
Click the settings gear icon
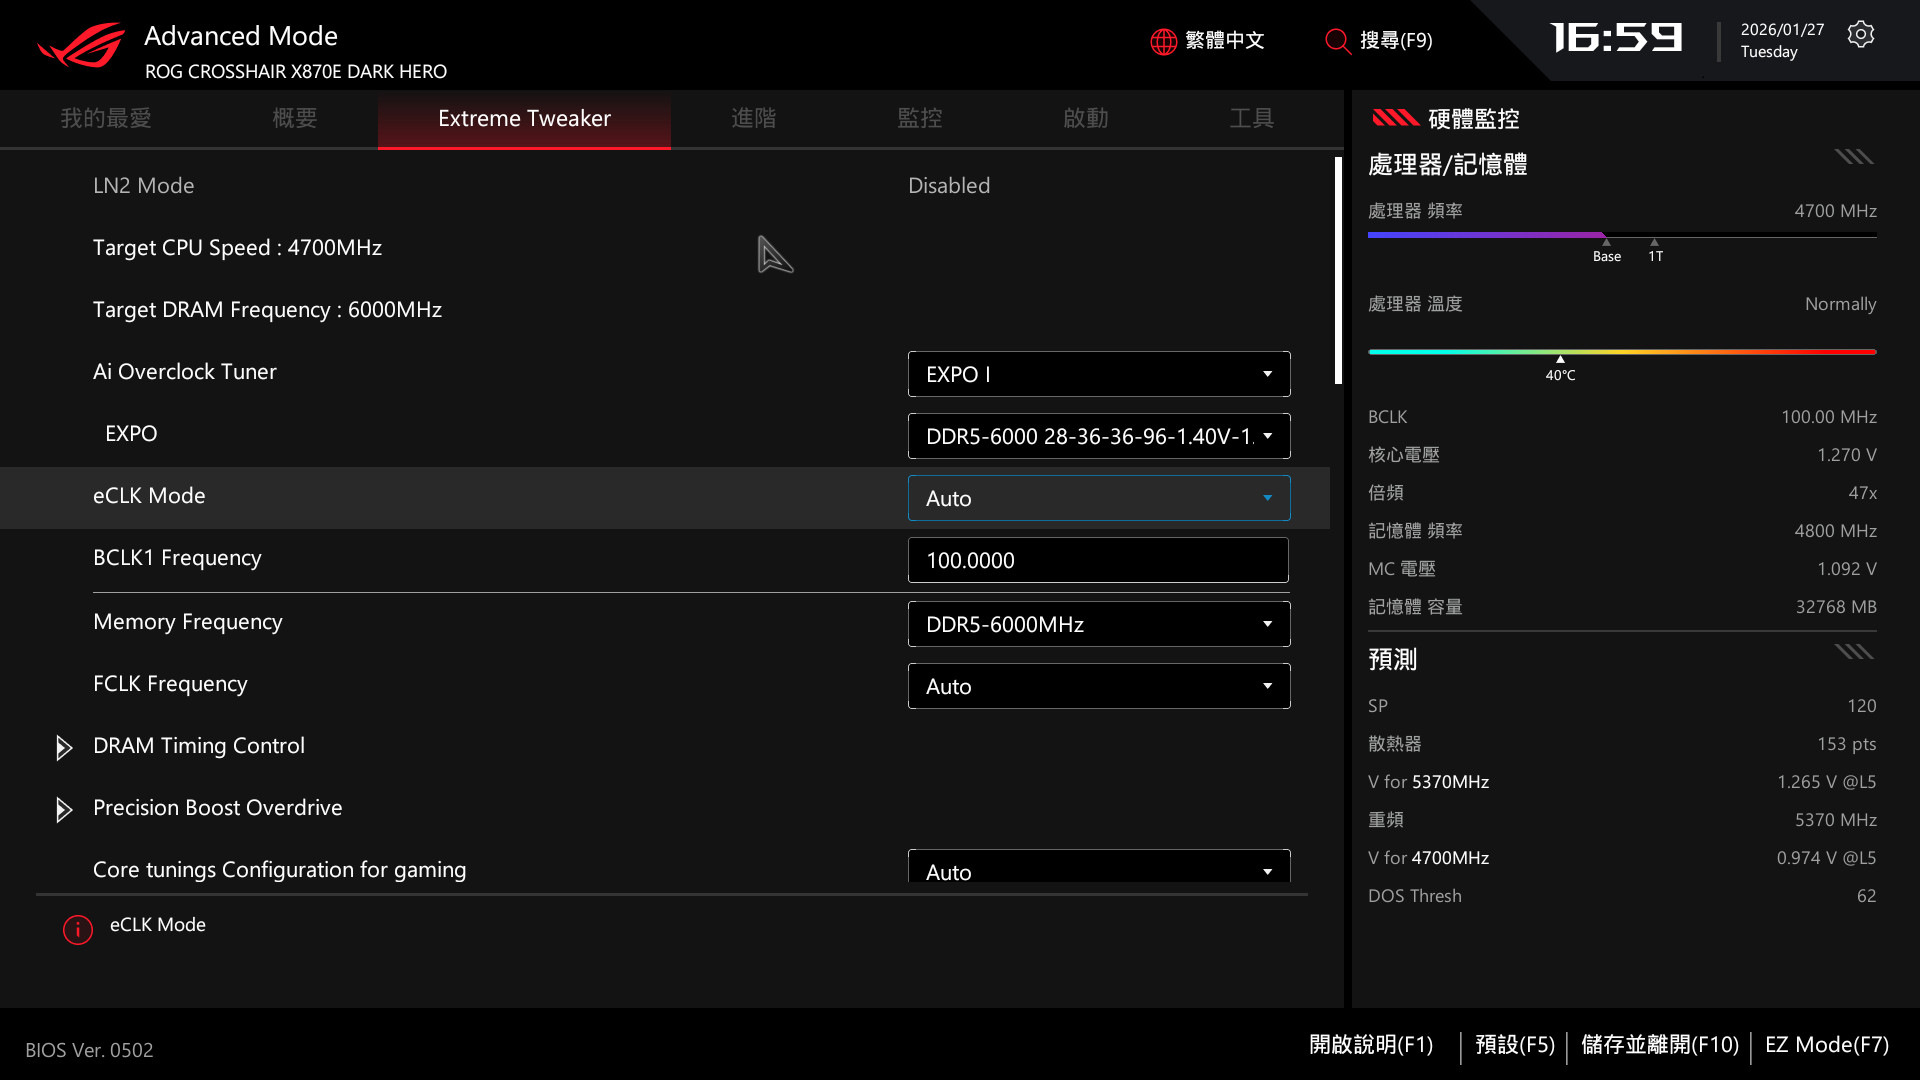click(x=1860, y=35)
